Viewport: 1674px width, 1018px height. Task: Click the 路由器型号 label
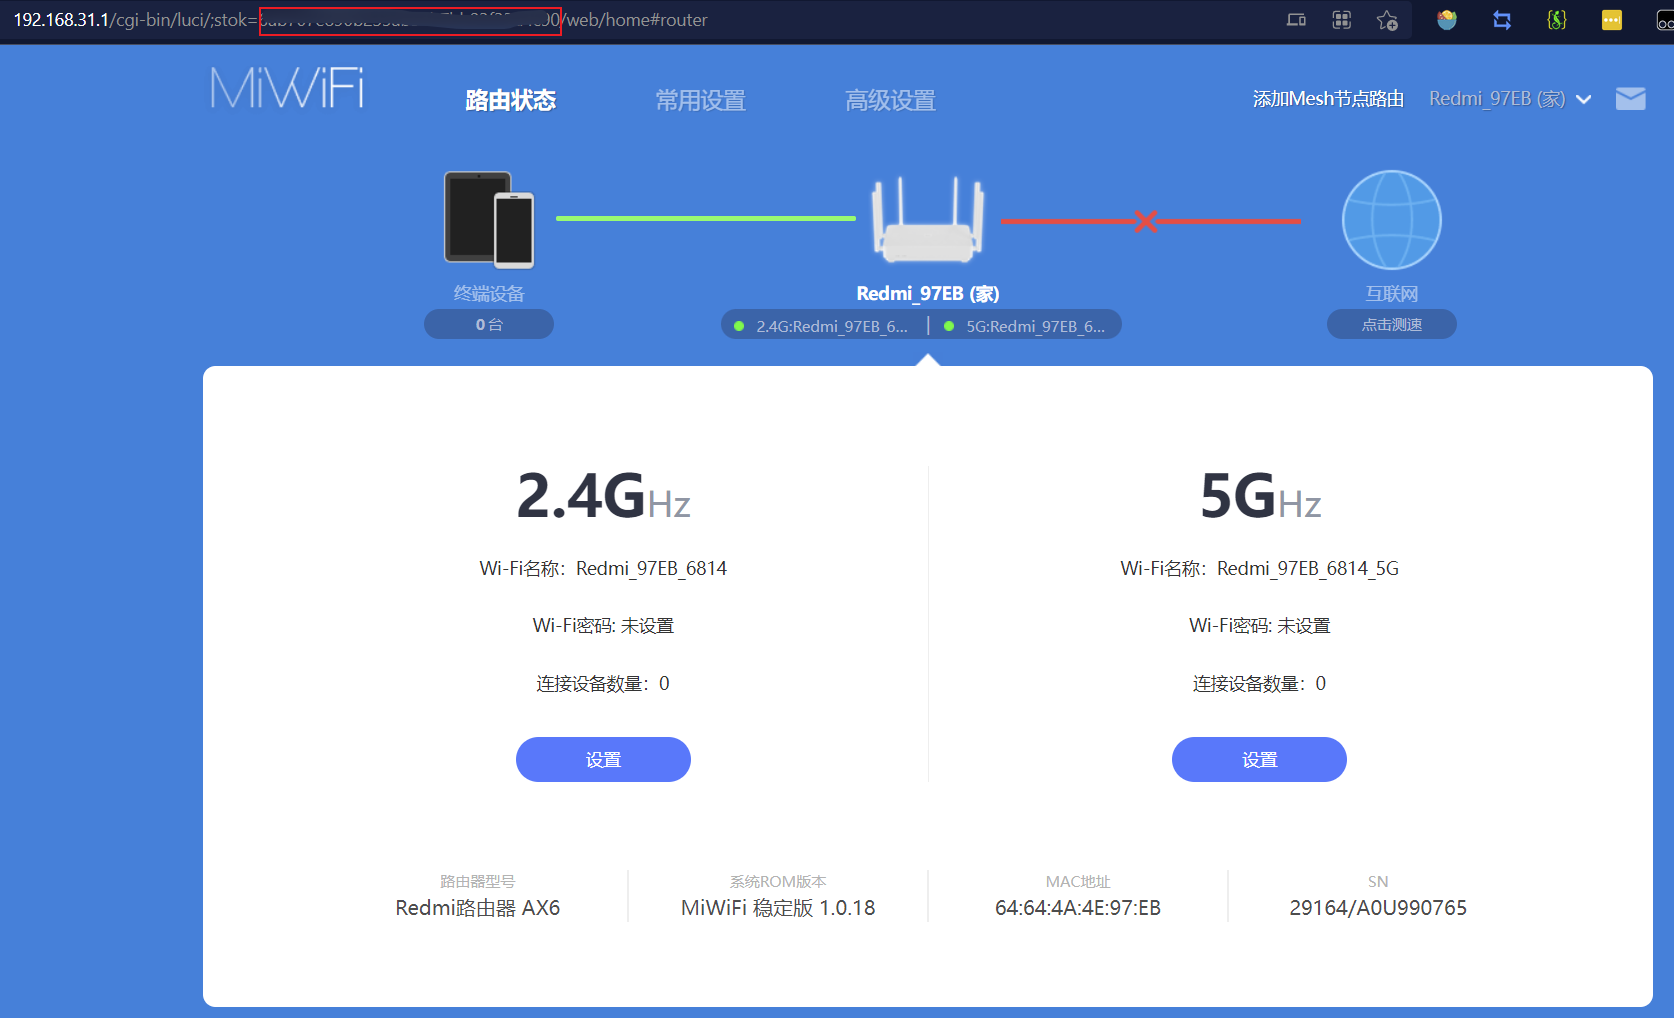tap(478, 881)
